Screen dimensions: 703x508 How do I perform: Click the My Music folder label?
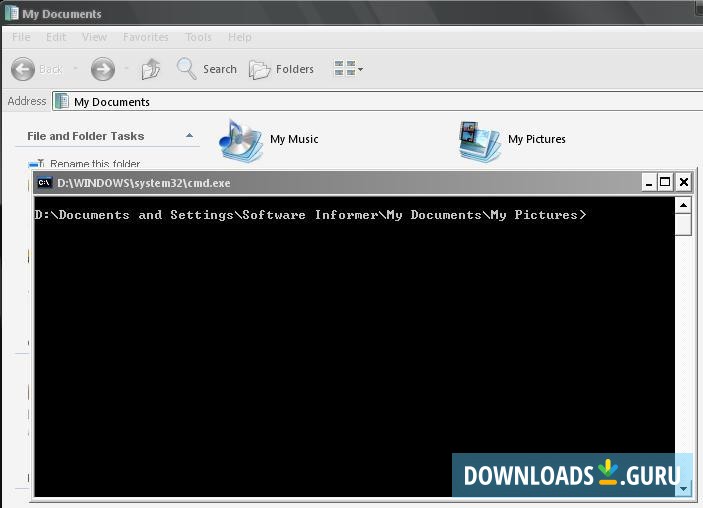[x=294, y=139]
